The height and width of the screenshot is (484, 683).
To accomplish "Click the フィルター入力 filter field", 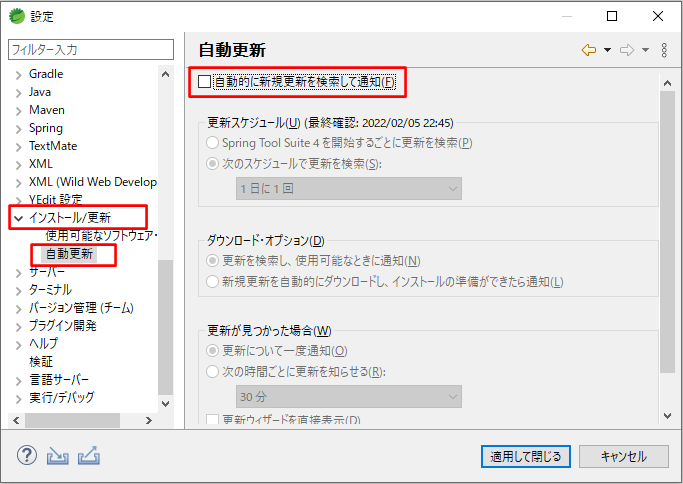I will pyautogui.click(x=91, y=49).
